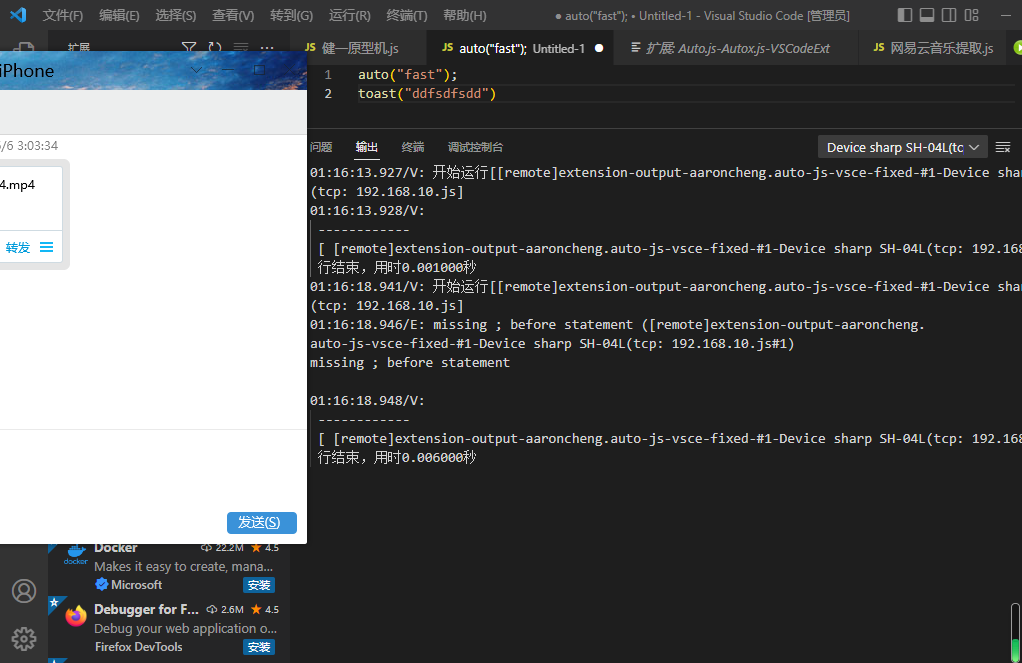The width and height of the screenshot is (1022, 663).
Task: Select the auto("fast"); Untitled-1 tab
Action: click(519, 48)
